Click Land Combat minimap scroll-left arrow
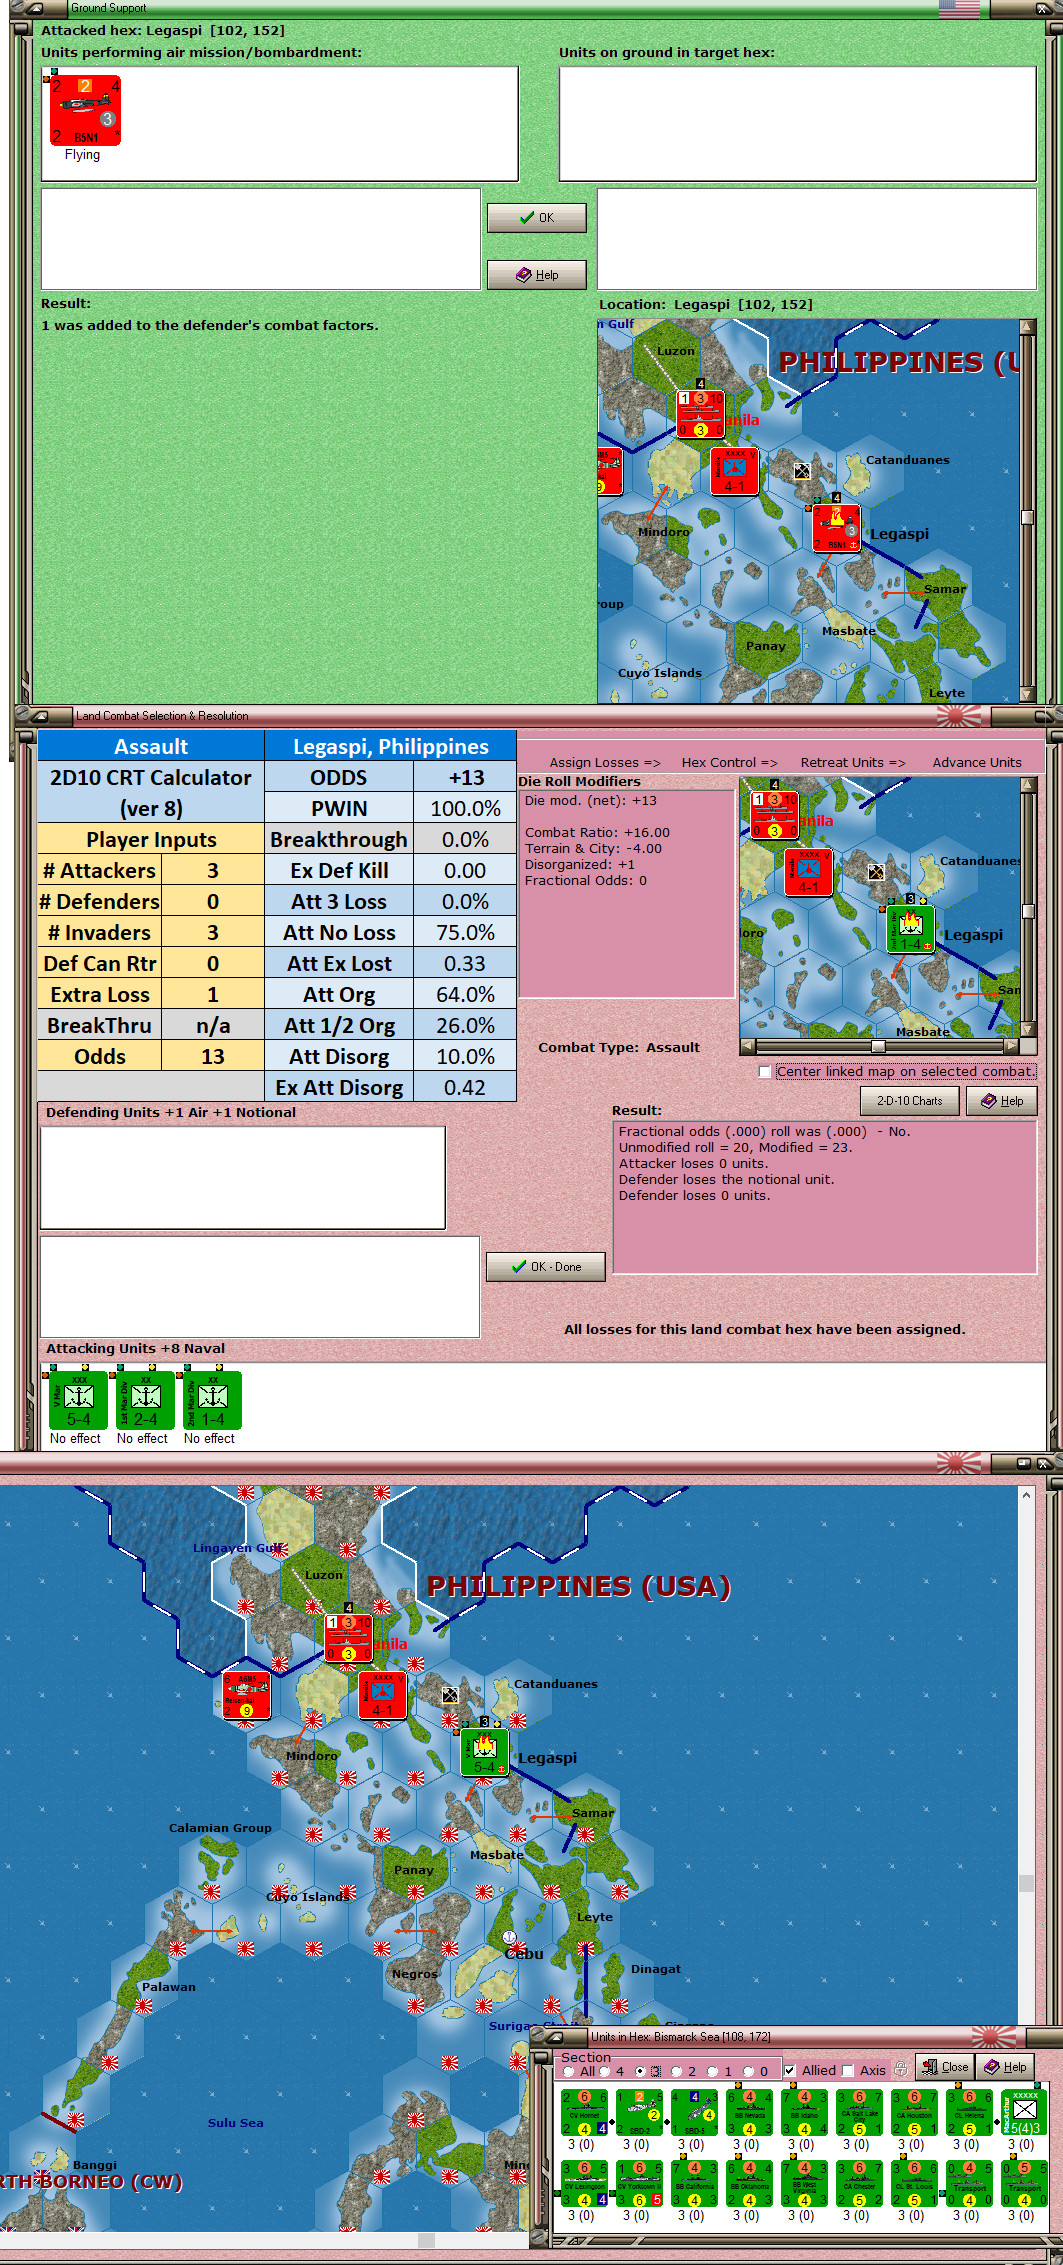The height and width of the screenshot is (2265, 1063). point(747,1046)
